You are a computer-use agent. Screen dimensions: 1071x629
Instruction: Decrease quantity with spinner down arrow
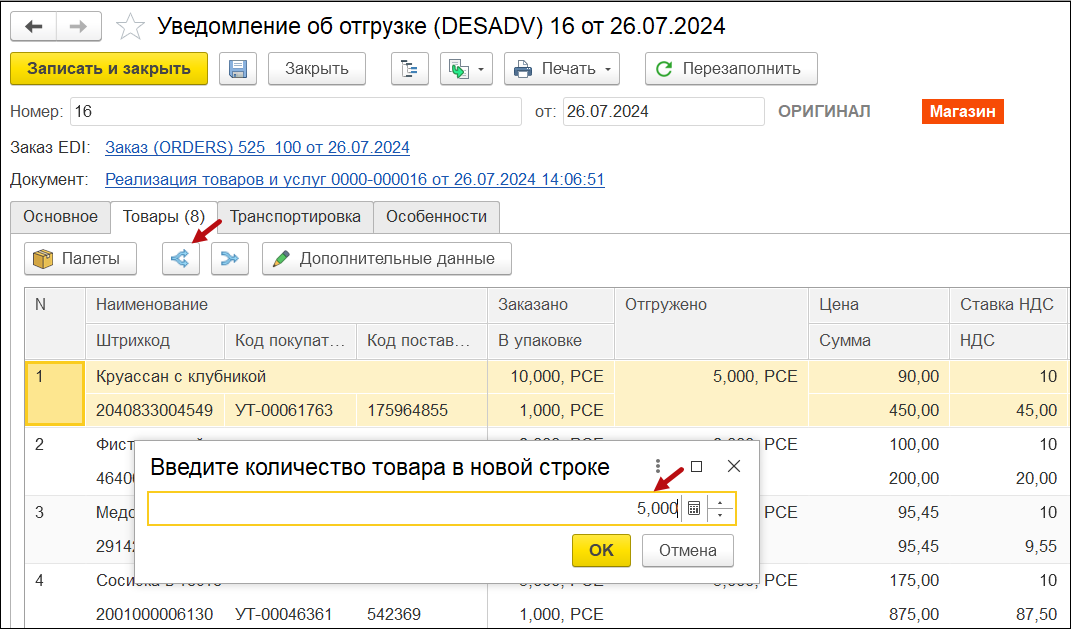click(x=720, y=516)
